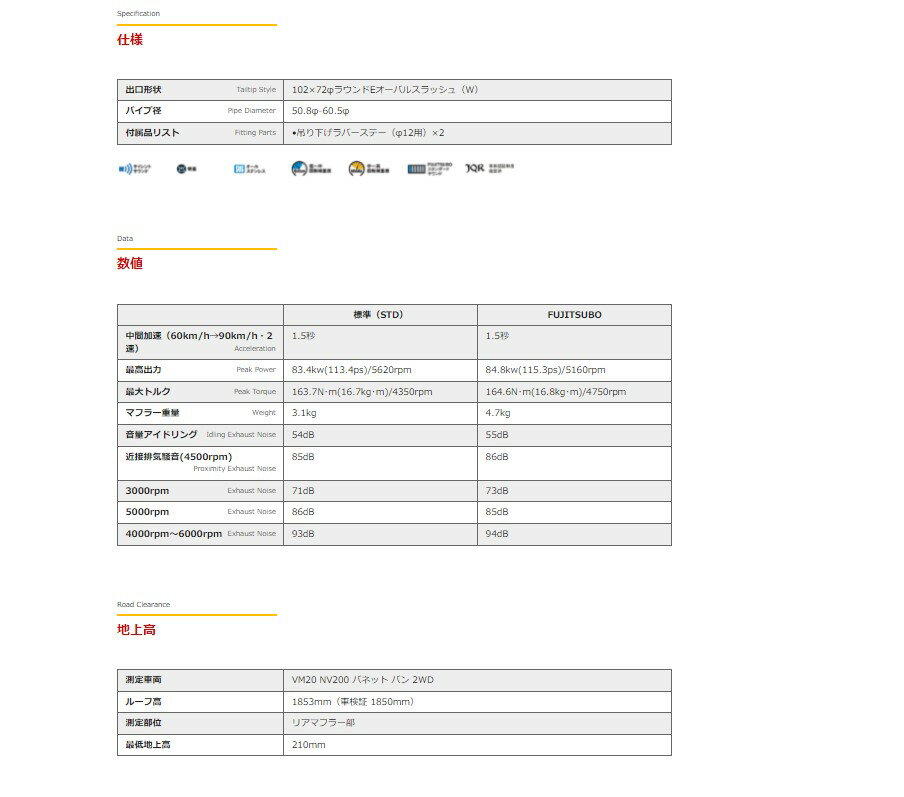The height and width of the screenshot is (797, 904).
Task: Click the 中間加速 Acceleration row label
Action: click(200, 343)
